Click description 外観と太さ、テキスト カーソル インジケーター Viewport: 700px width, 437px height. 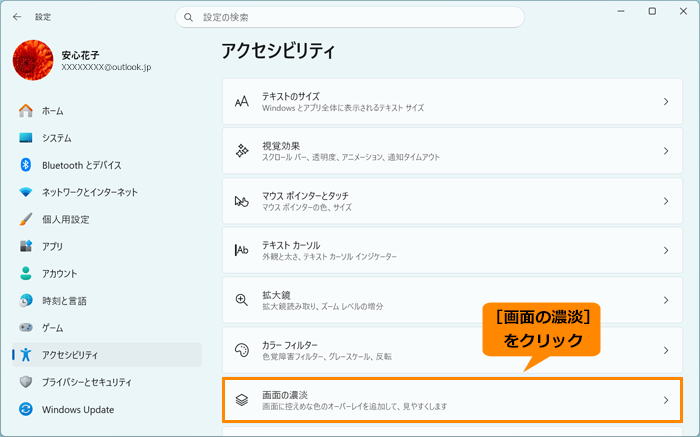[329, 257]
